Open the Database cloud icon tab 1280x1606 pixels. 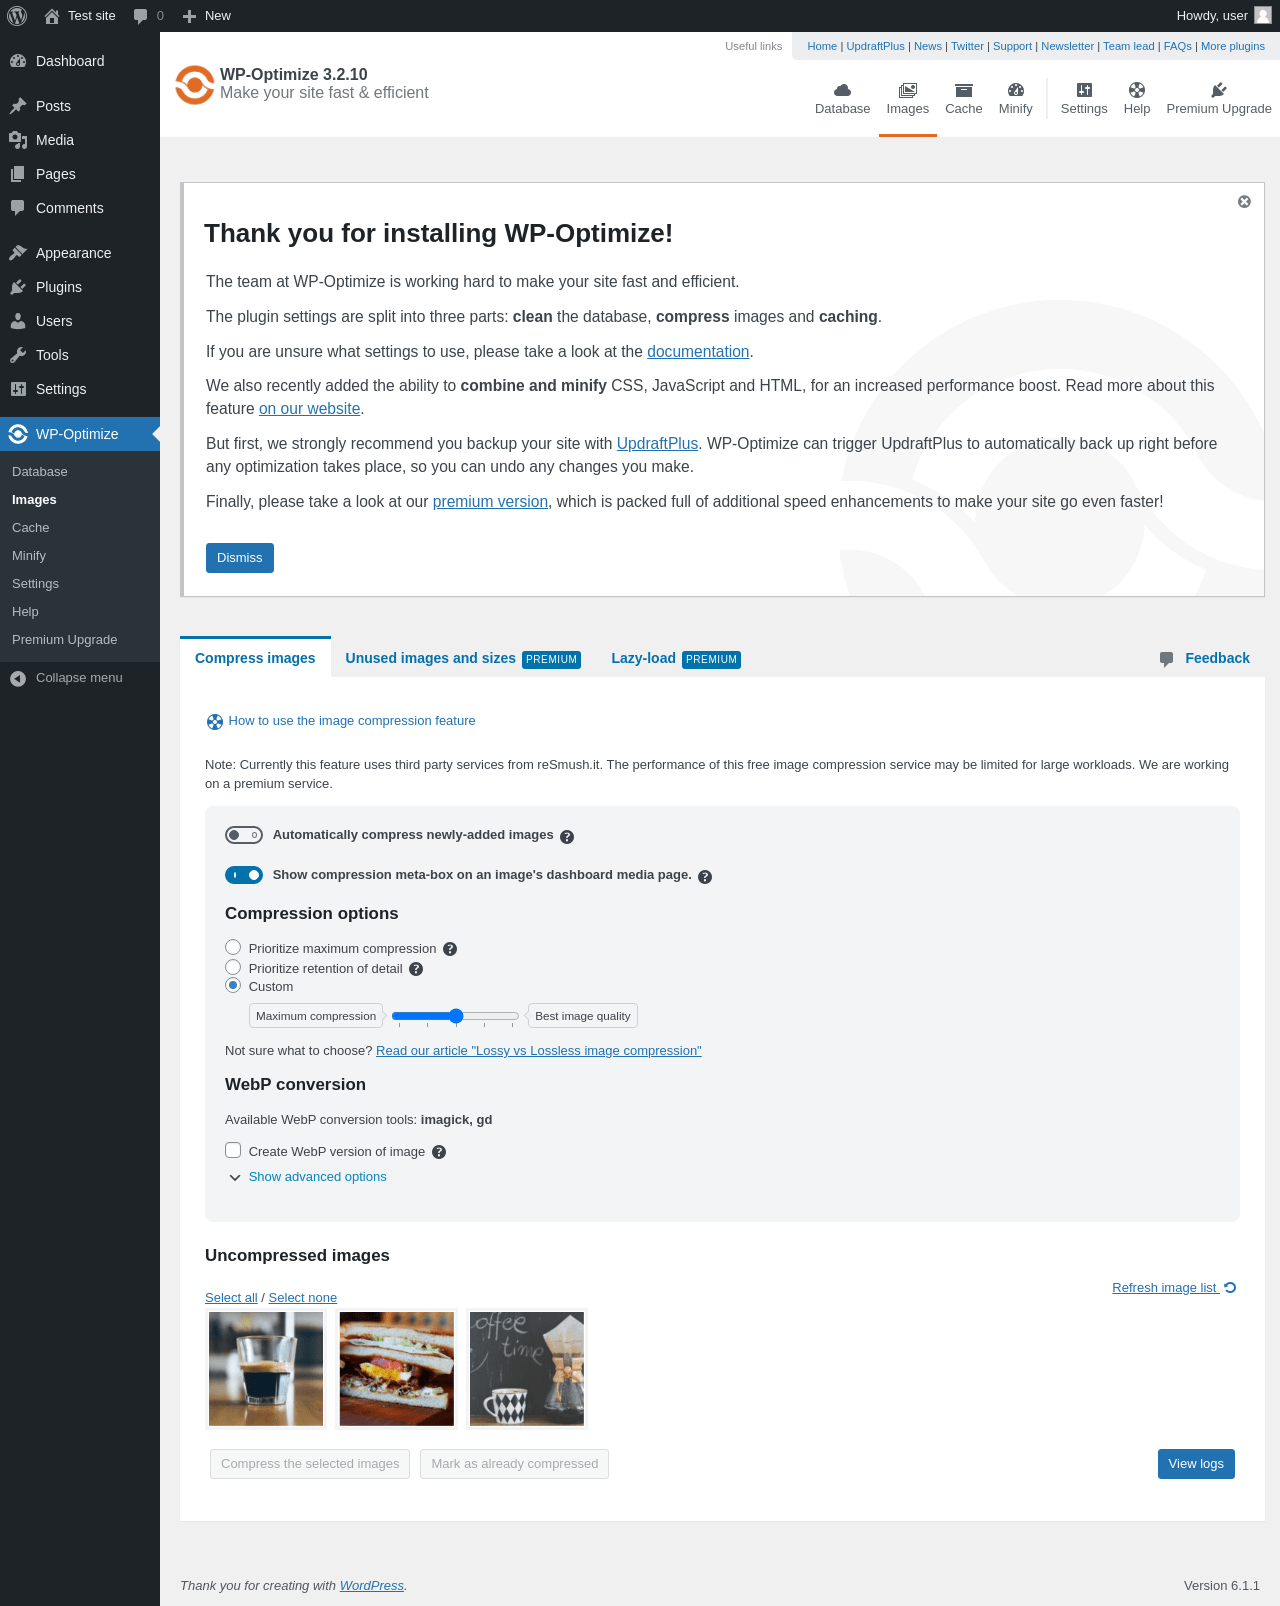[842, 90]
